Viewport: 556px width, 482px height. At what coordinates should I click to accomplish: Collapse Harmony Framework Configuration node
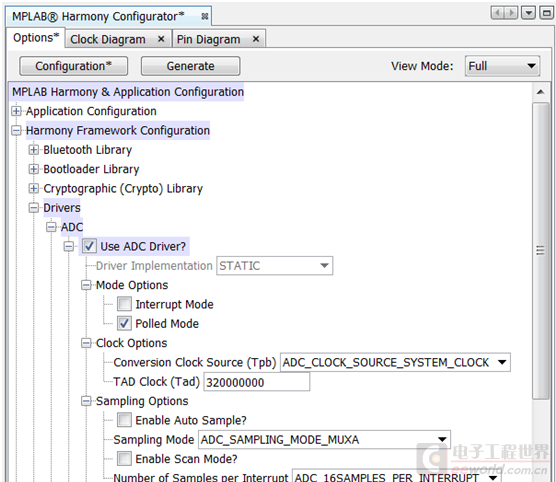pyautogui.click(x=16, y=131)
